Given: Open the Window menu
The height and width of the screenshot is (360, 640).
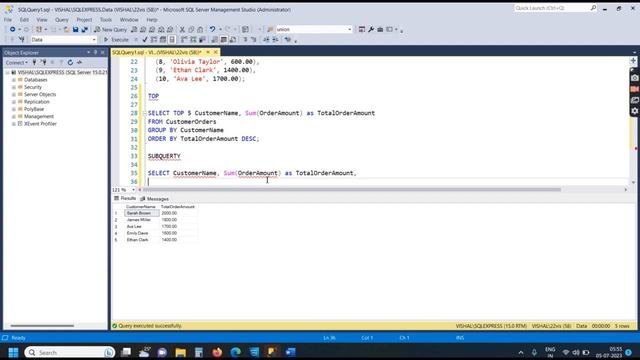Looking at the screenshot, I should point(129,20).
